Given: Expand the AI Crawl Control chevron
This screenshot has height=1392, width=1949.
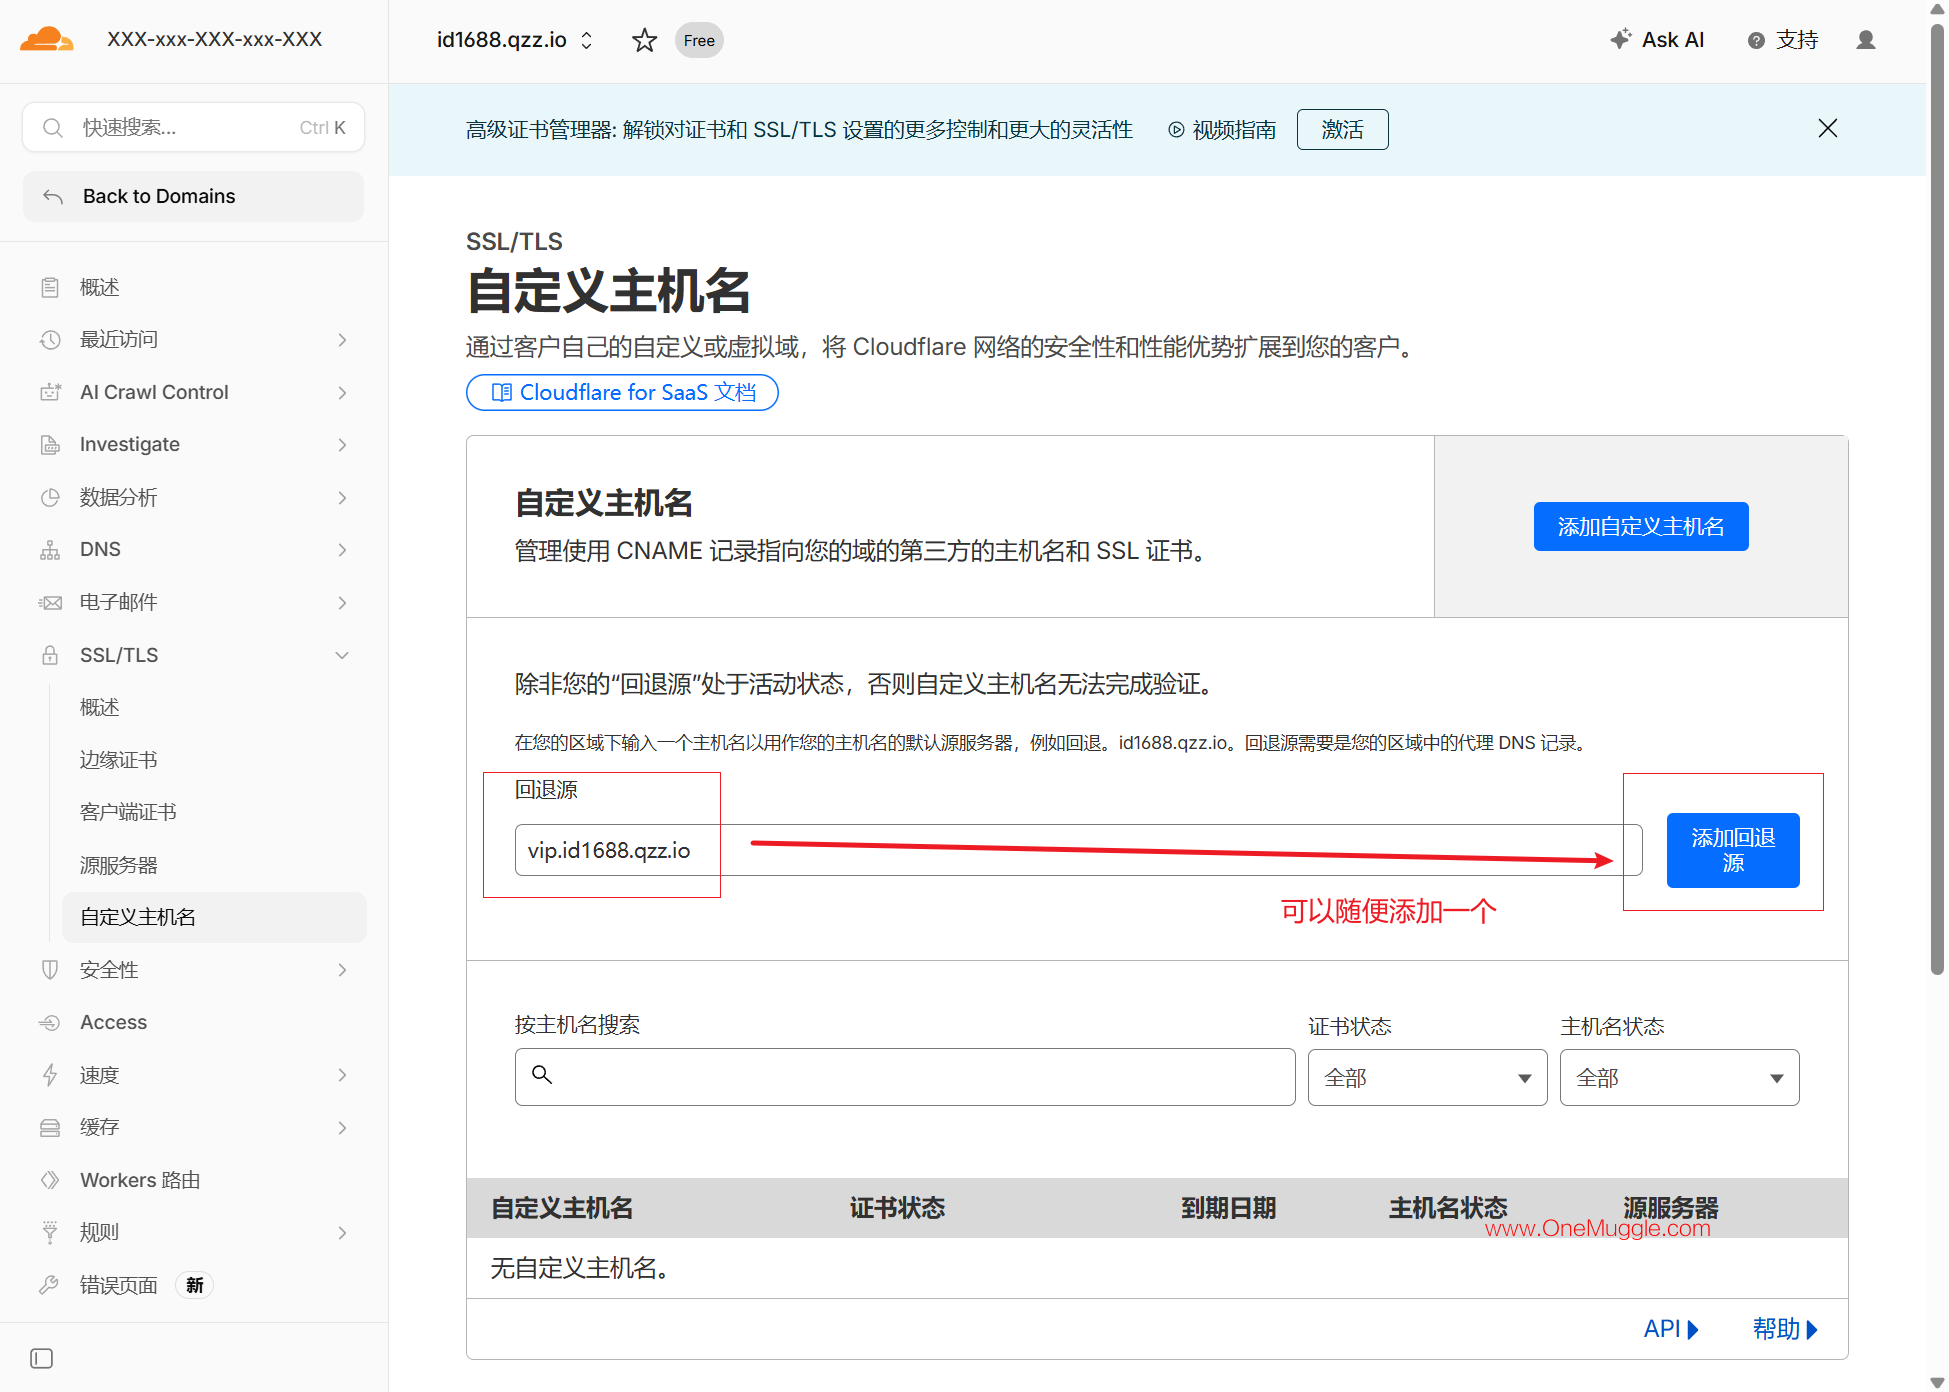Looking at the screenshot, I should [342, 392].
